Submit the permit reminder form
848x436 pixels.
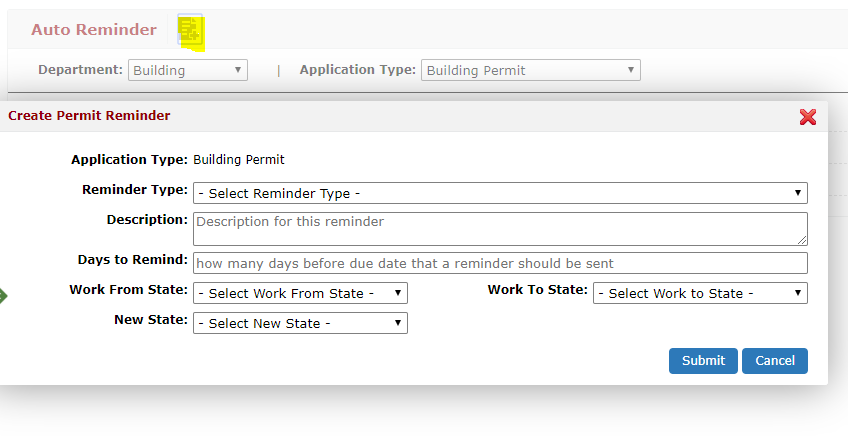tap(703, 361)
